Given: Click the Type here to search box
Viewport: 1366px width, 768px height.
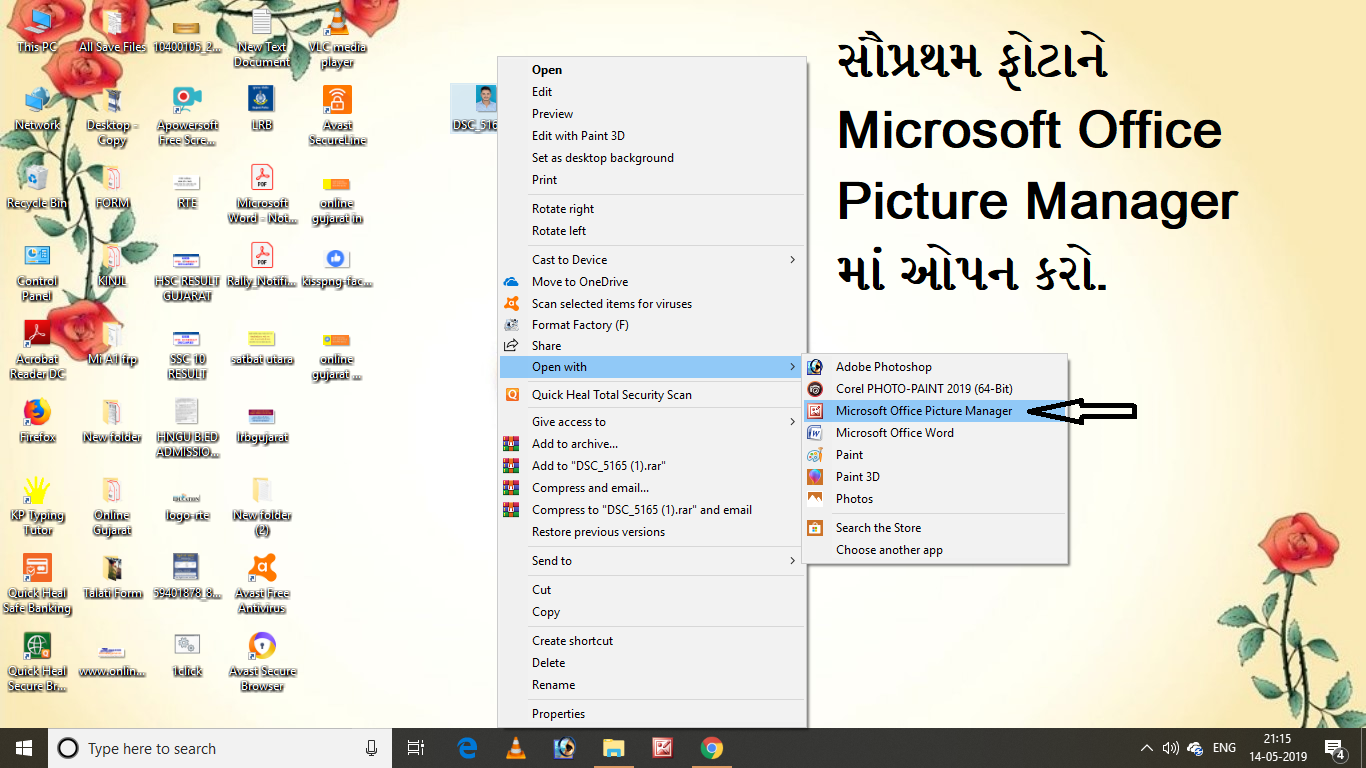Looking at the screenshot, I should coord(200,748).
